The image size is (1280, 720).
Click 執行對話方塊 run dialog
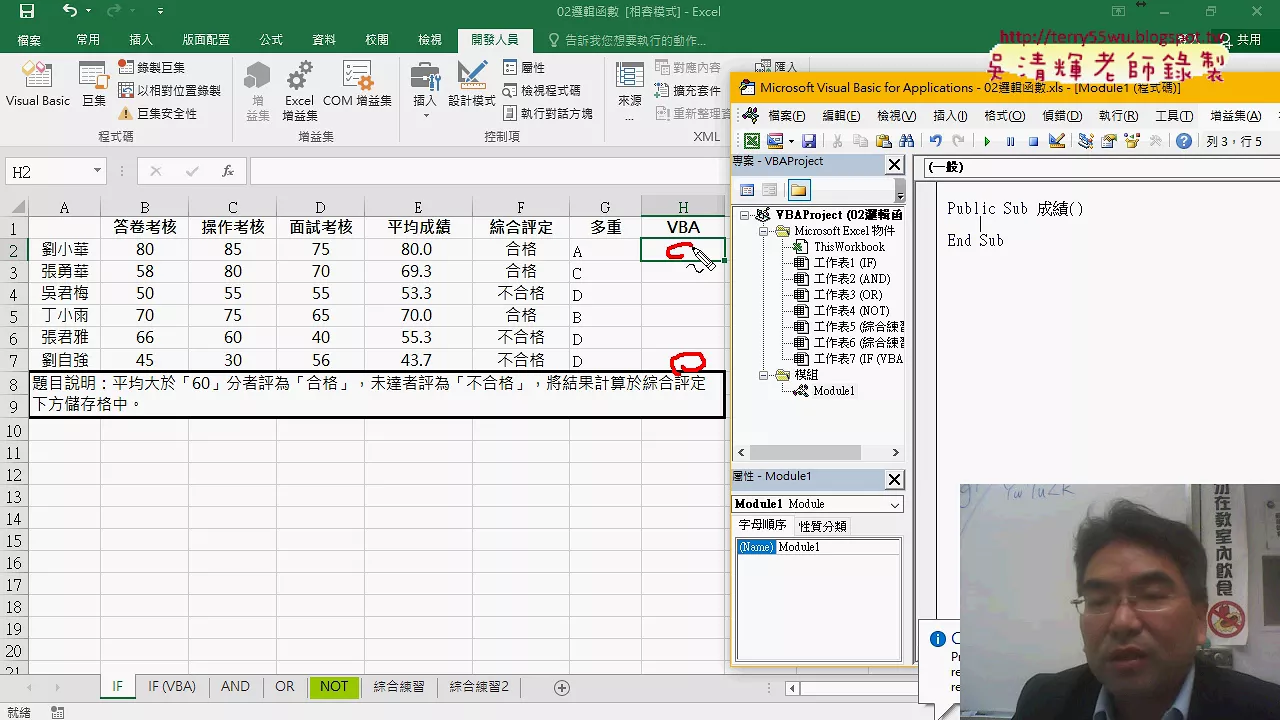coord(548,113)
